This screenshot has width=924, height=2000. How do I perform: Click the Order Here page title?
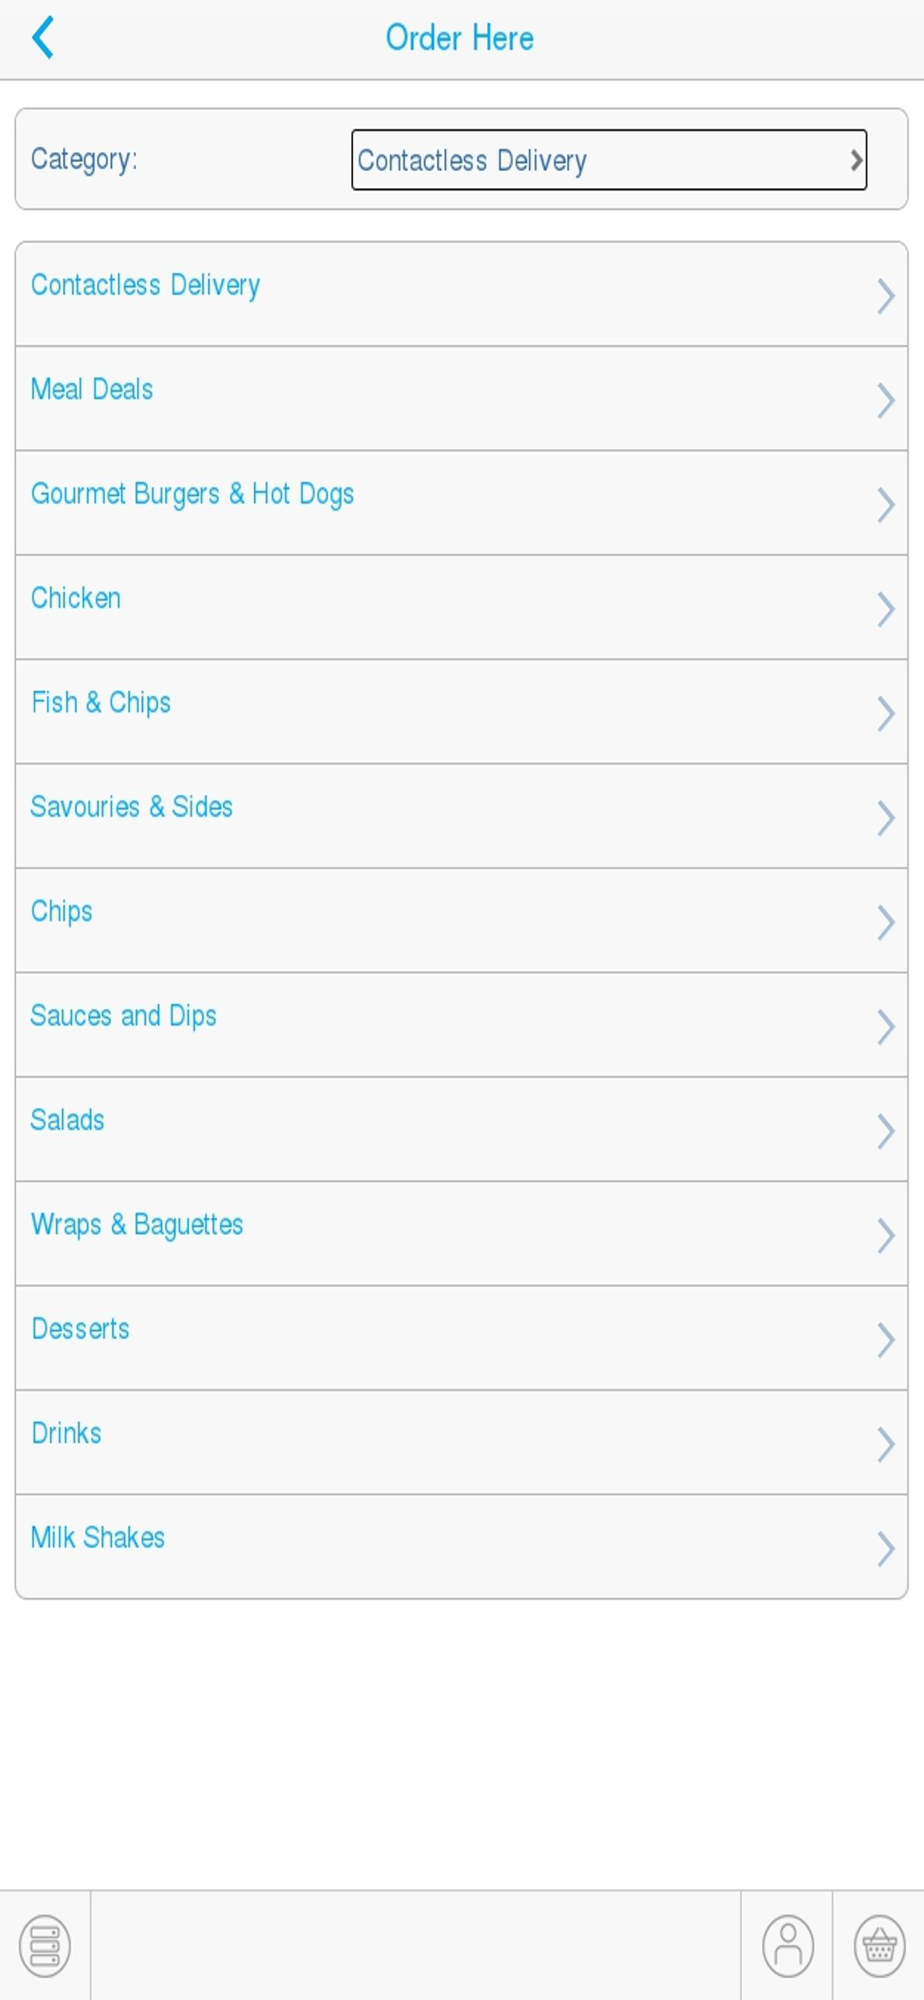[460, 38]
